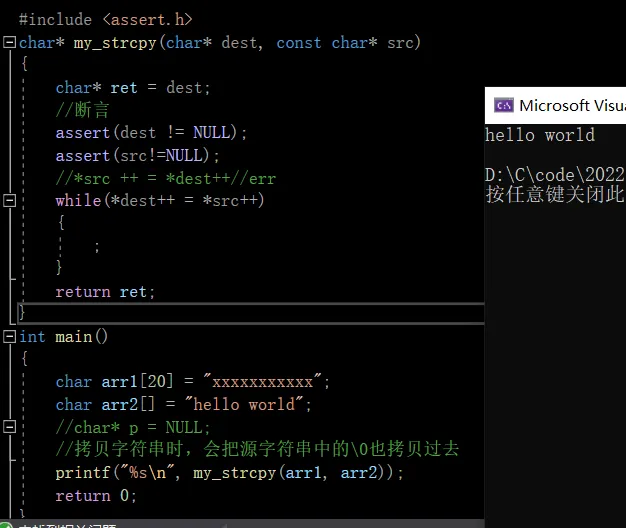Click the arr2[] hello world declaration
Viewport: 626px width, 528px height.
coord(184,405)
